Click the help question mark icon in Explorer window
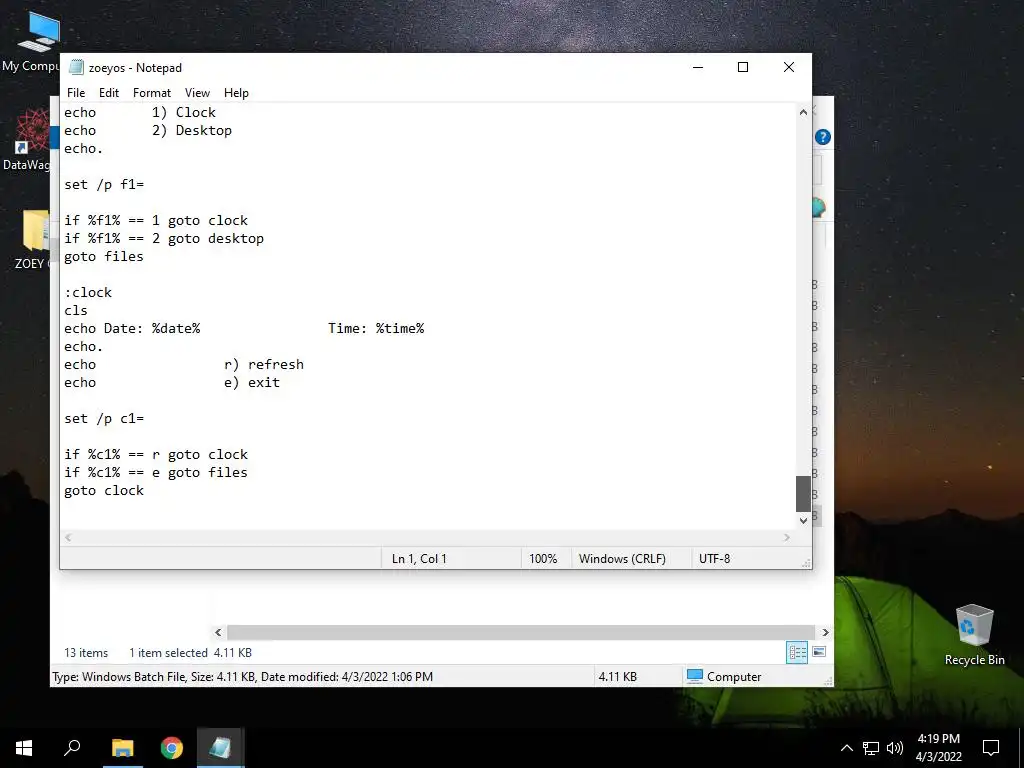 coord(823,137)
